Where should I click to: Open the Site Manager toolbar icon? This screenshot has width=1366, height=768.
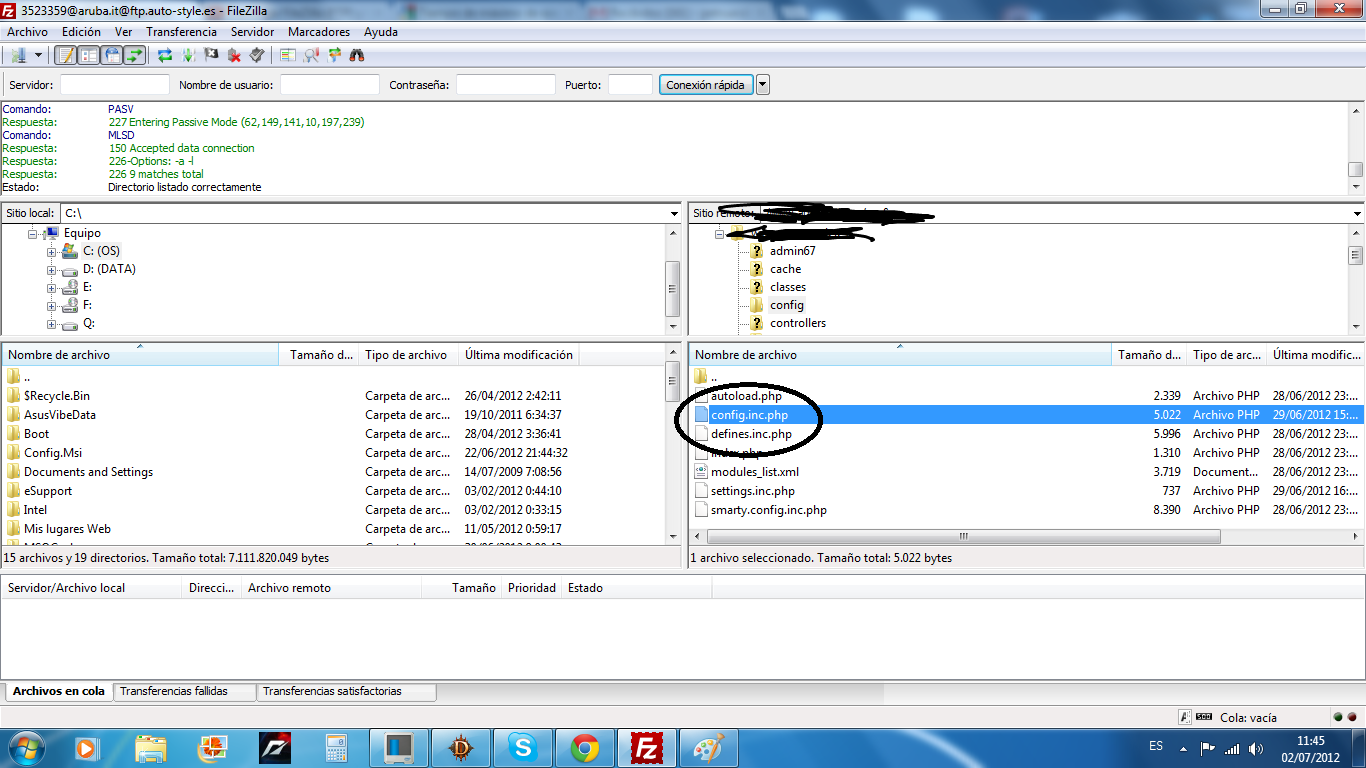point(18,55)
